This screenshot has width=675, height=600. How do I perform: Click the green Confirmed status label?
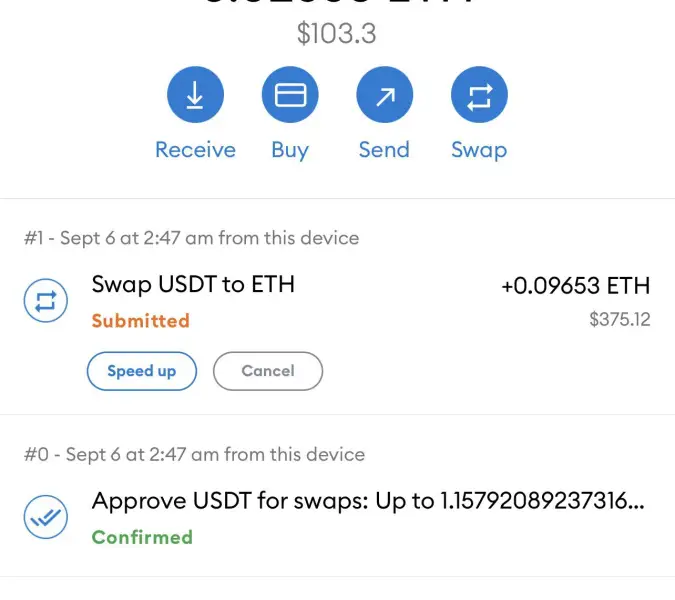[142, 537]
